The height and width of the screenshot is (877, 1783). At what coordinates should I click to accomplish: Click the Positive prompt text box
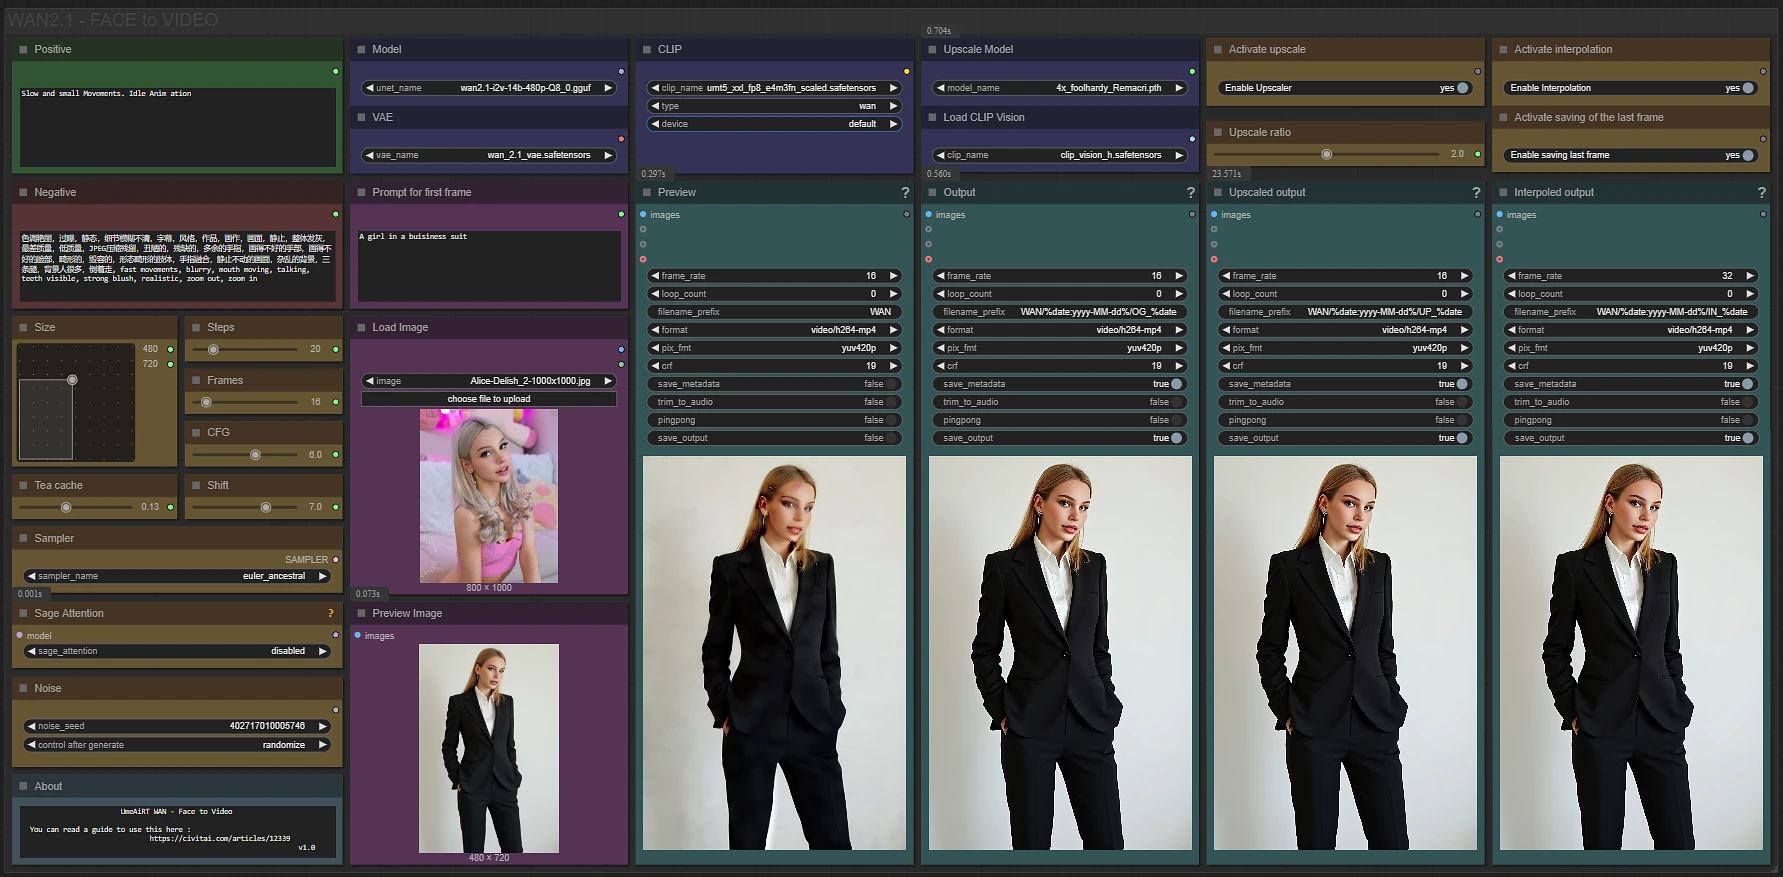[178, 127]
